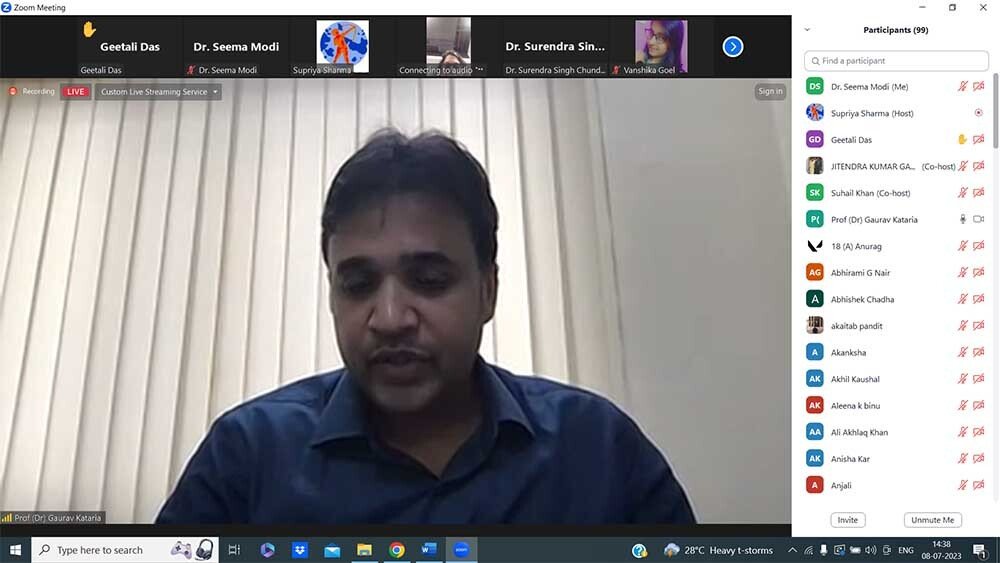This screenshot has width=1000, height=563.
Task: Open Dropbox from the taskbar
Action: point(299,550)
